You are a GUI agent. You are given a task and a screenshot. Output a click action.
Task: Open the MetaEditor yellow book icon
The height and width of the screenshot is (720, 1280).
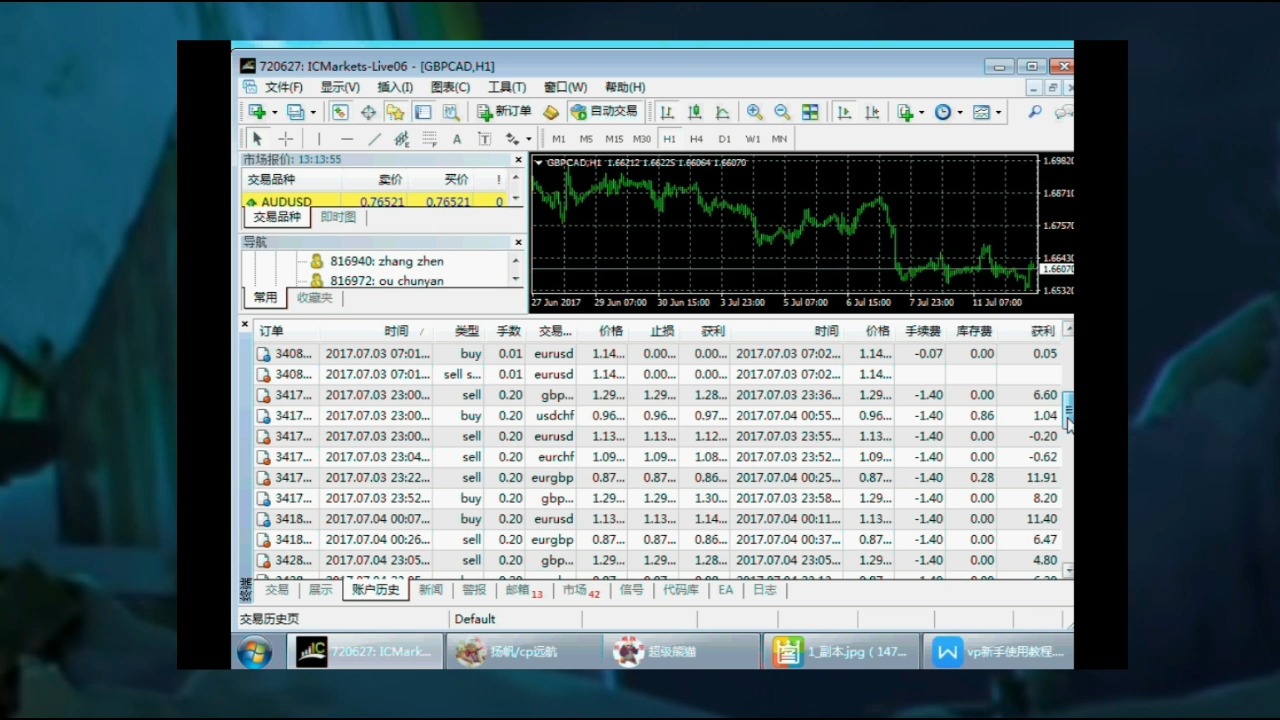click(x=550, y=112)
